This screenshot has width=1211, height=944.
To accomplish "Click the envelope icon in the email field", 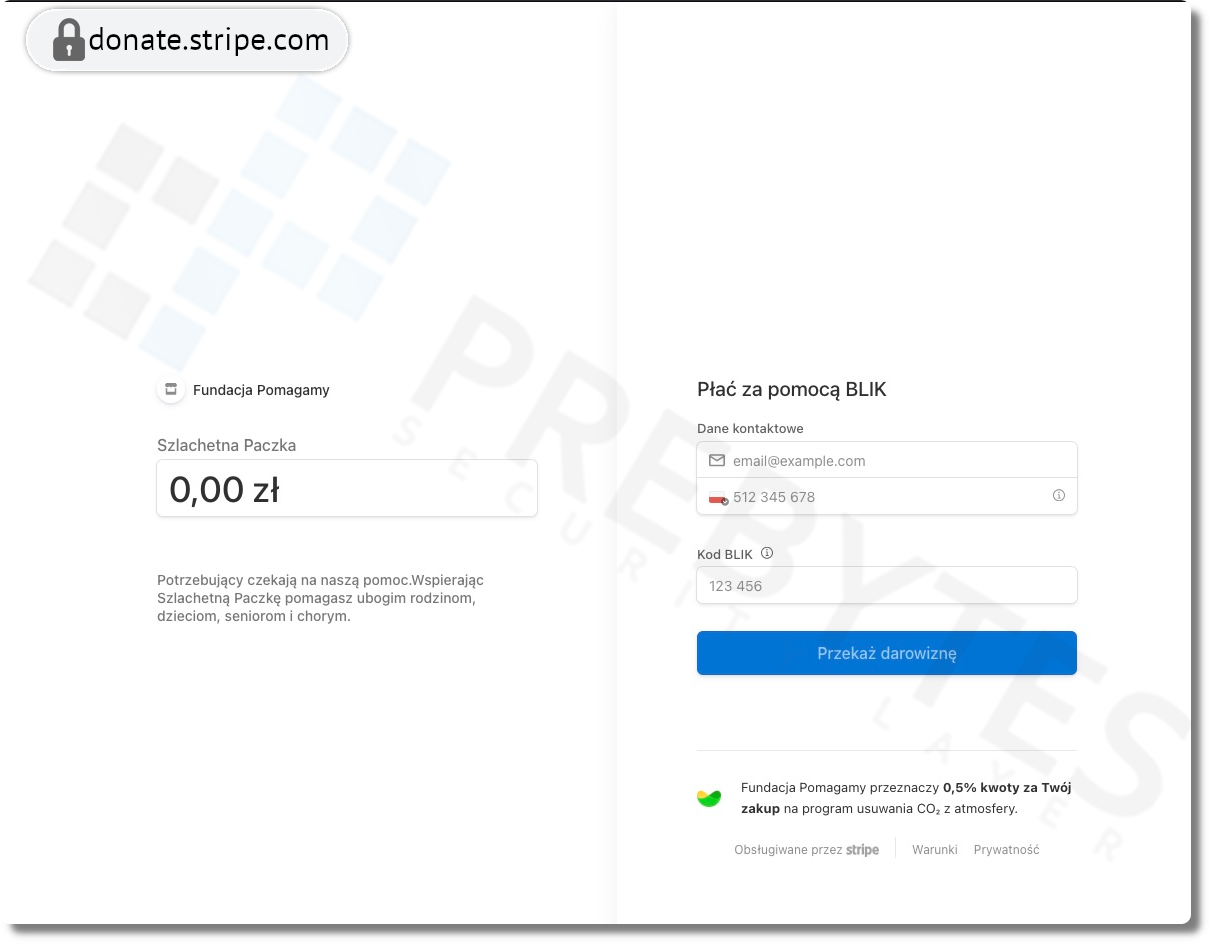I will tap(717, 461).
